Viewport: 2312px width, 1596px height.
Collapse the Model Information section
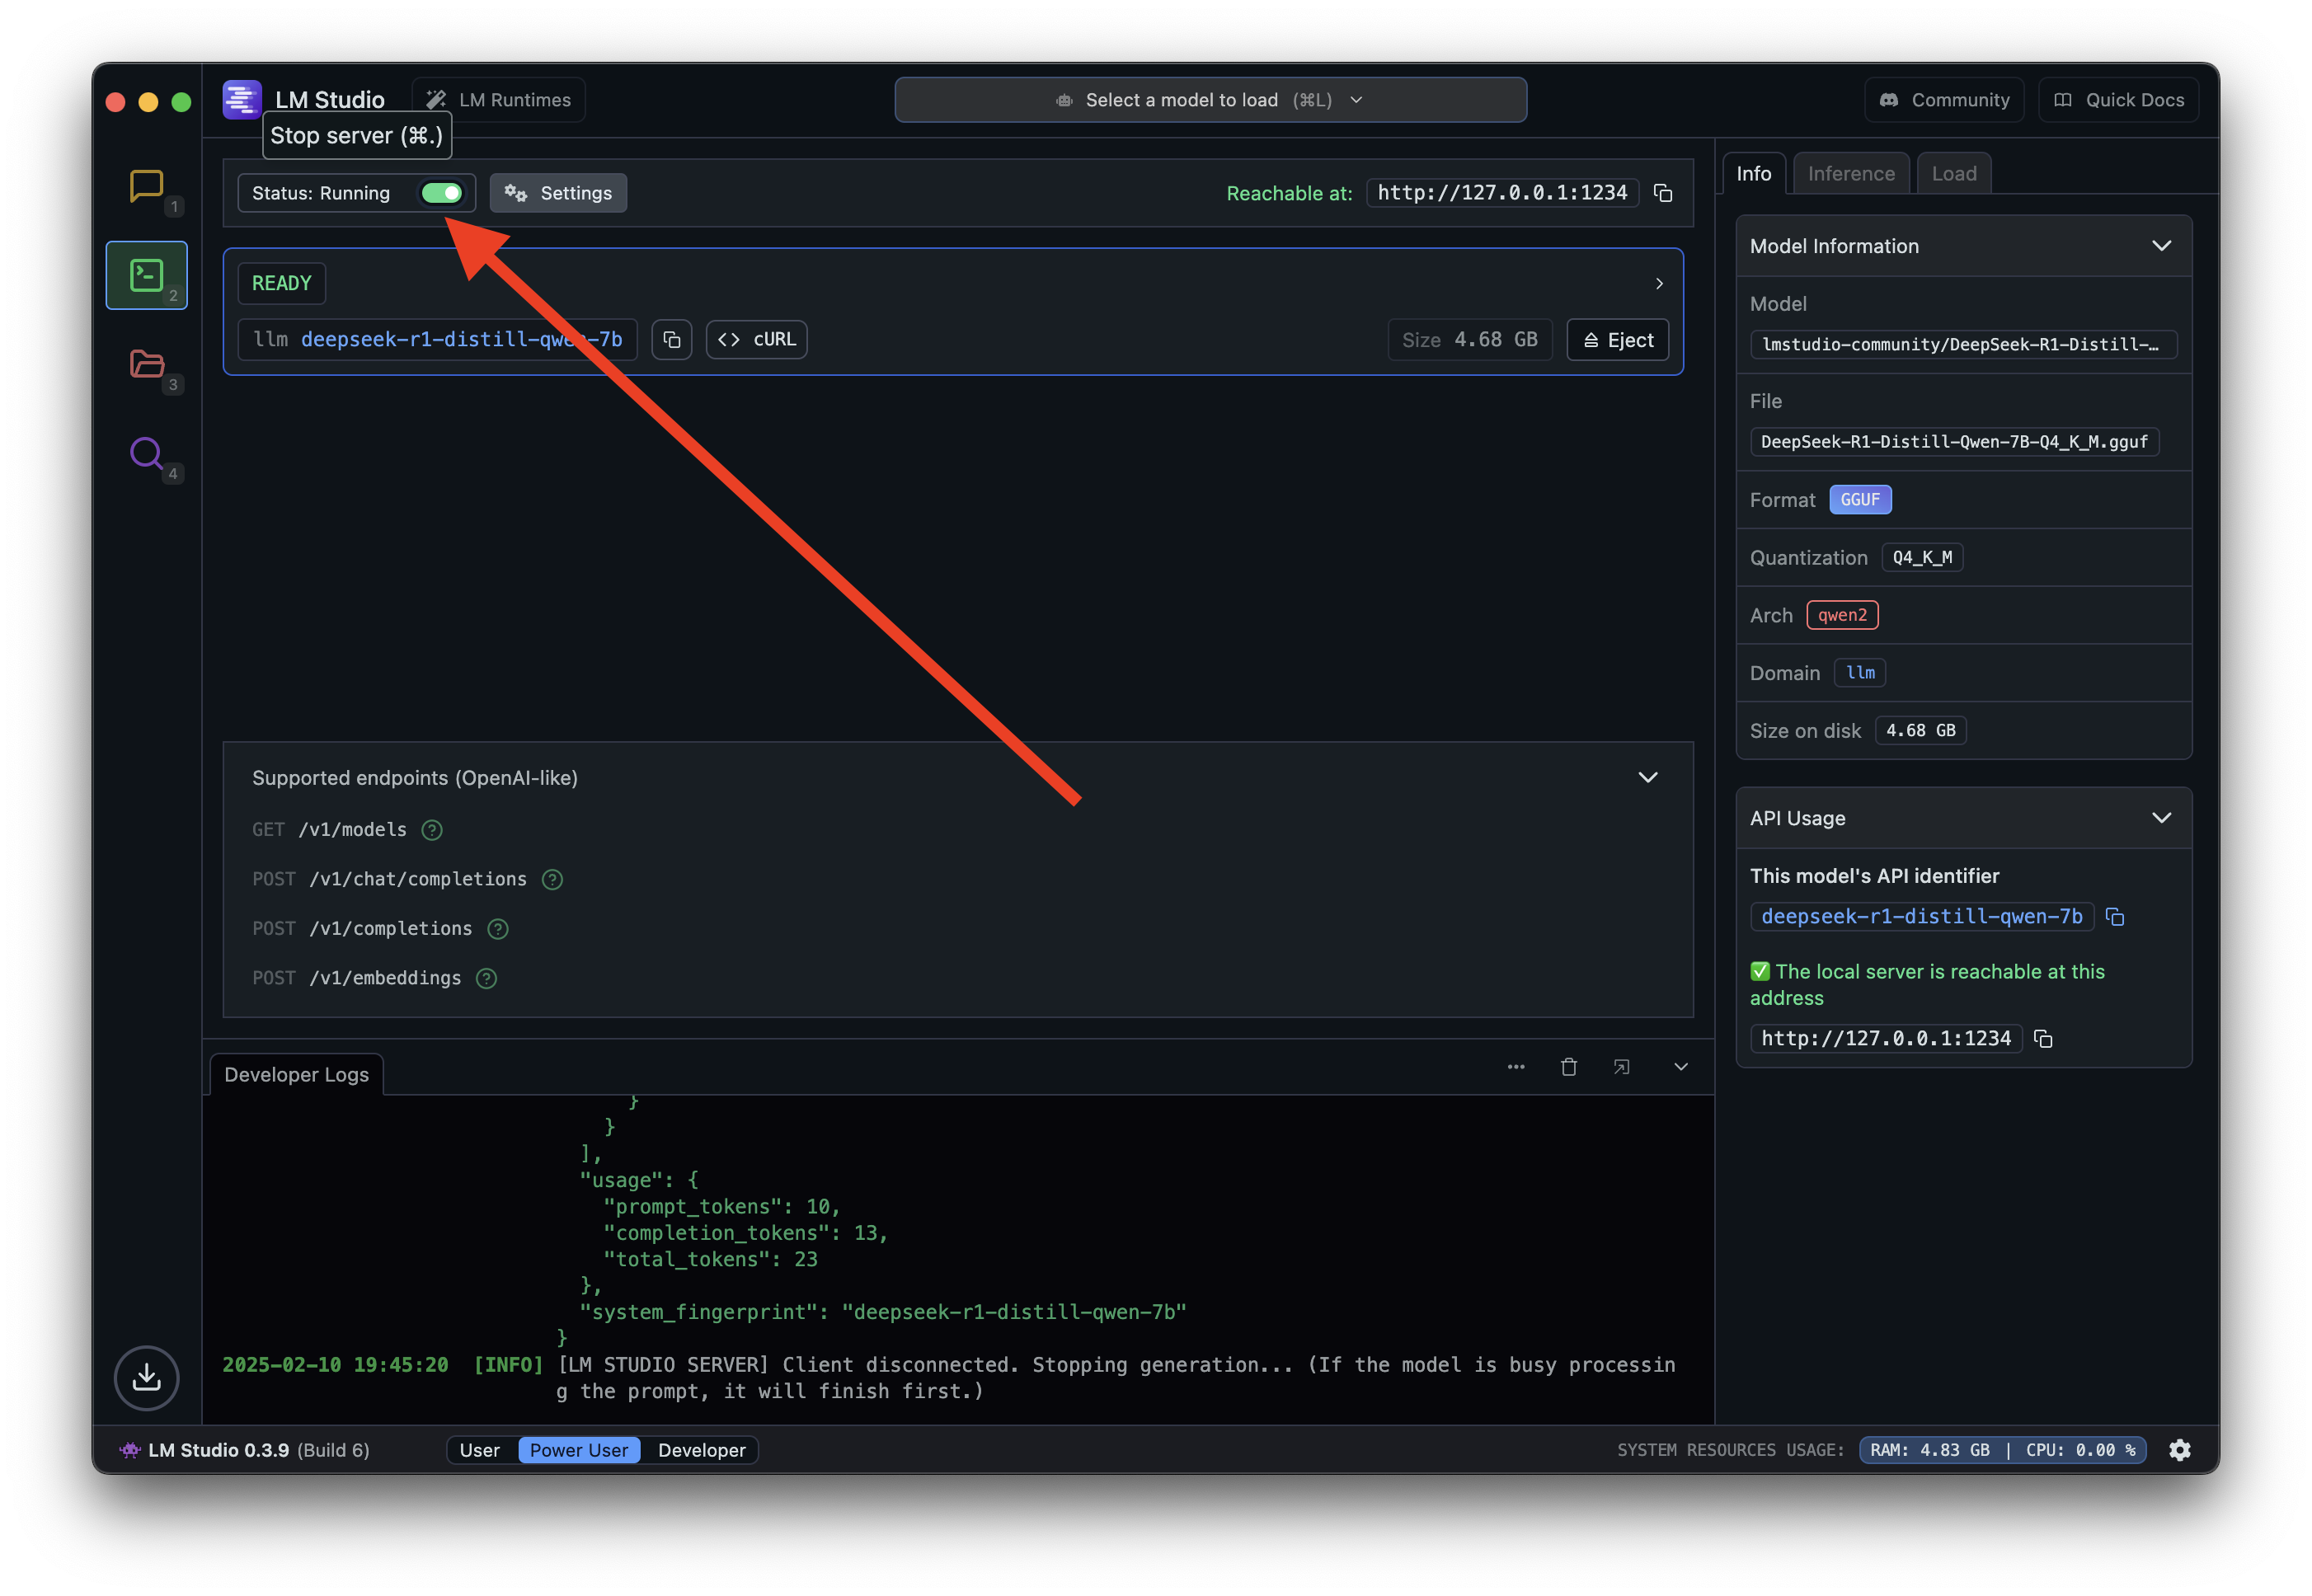point(2162,245)
